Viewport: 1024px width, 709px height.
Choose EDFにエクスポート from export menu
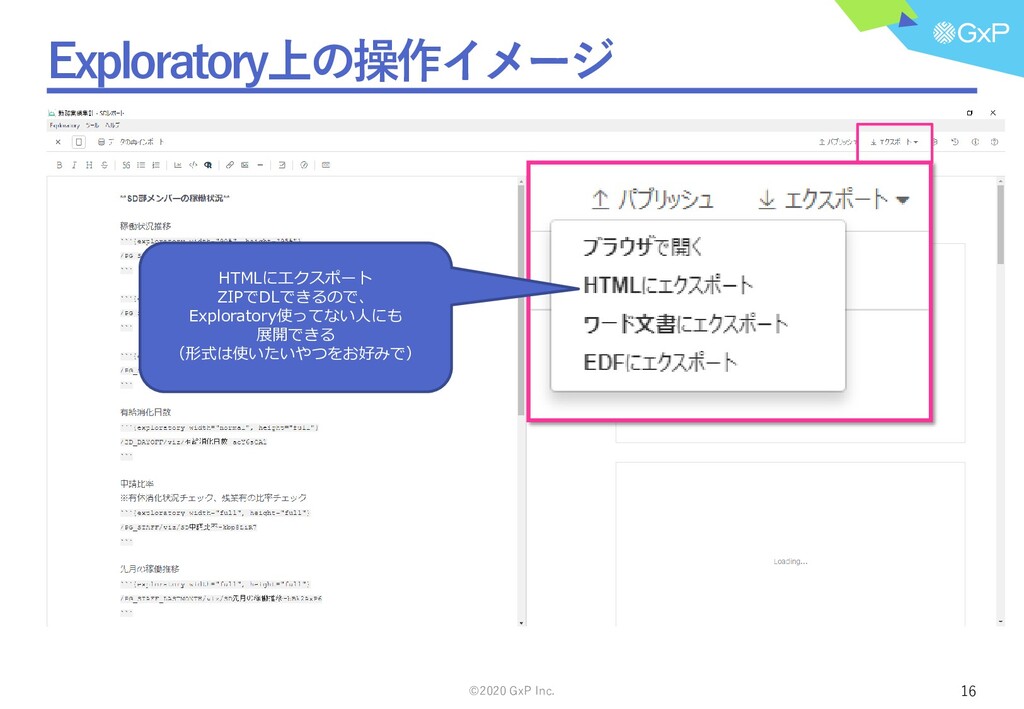pyautogui.click(x=660, y=362)
